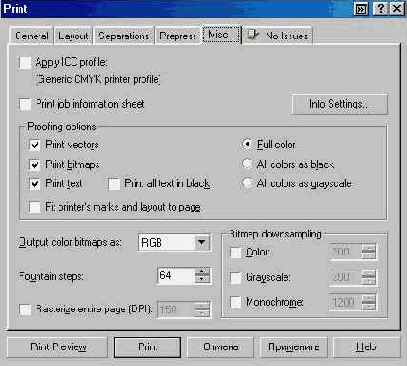407x366 pixels.
Task: Enable Apply ICC profile checkbox
Action: coord(25,63)
